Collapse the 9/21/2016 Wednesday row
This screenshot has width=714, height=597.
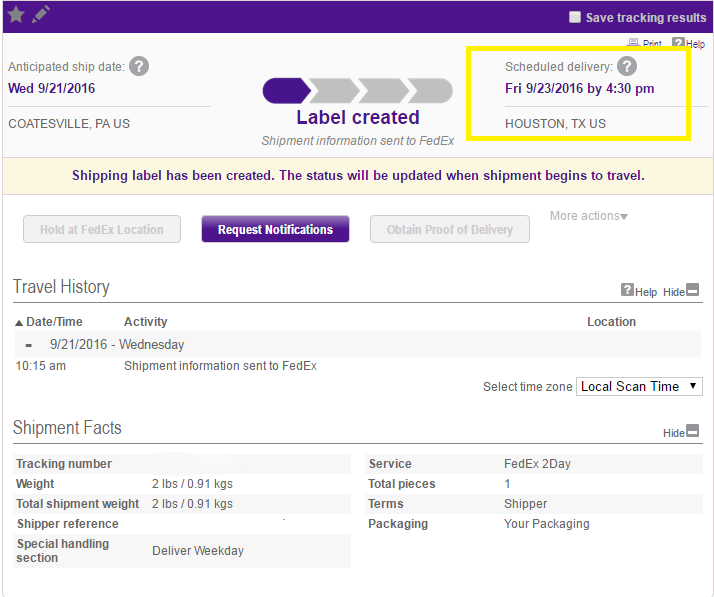pos(29,345)
